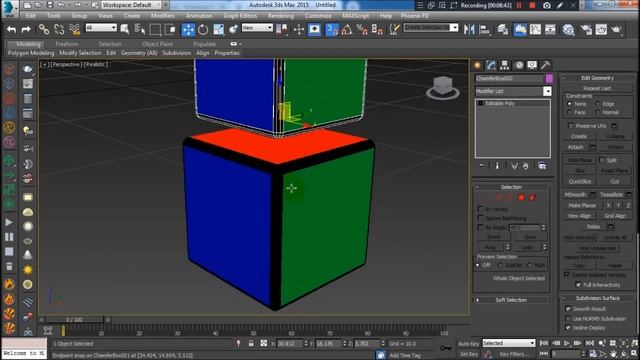Select the Face constraint radio button
The image size is (640, 360).
click(x=569, y=112)
